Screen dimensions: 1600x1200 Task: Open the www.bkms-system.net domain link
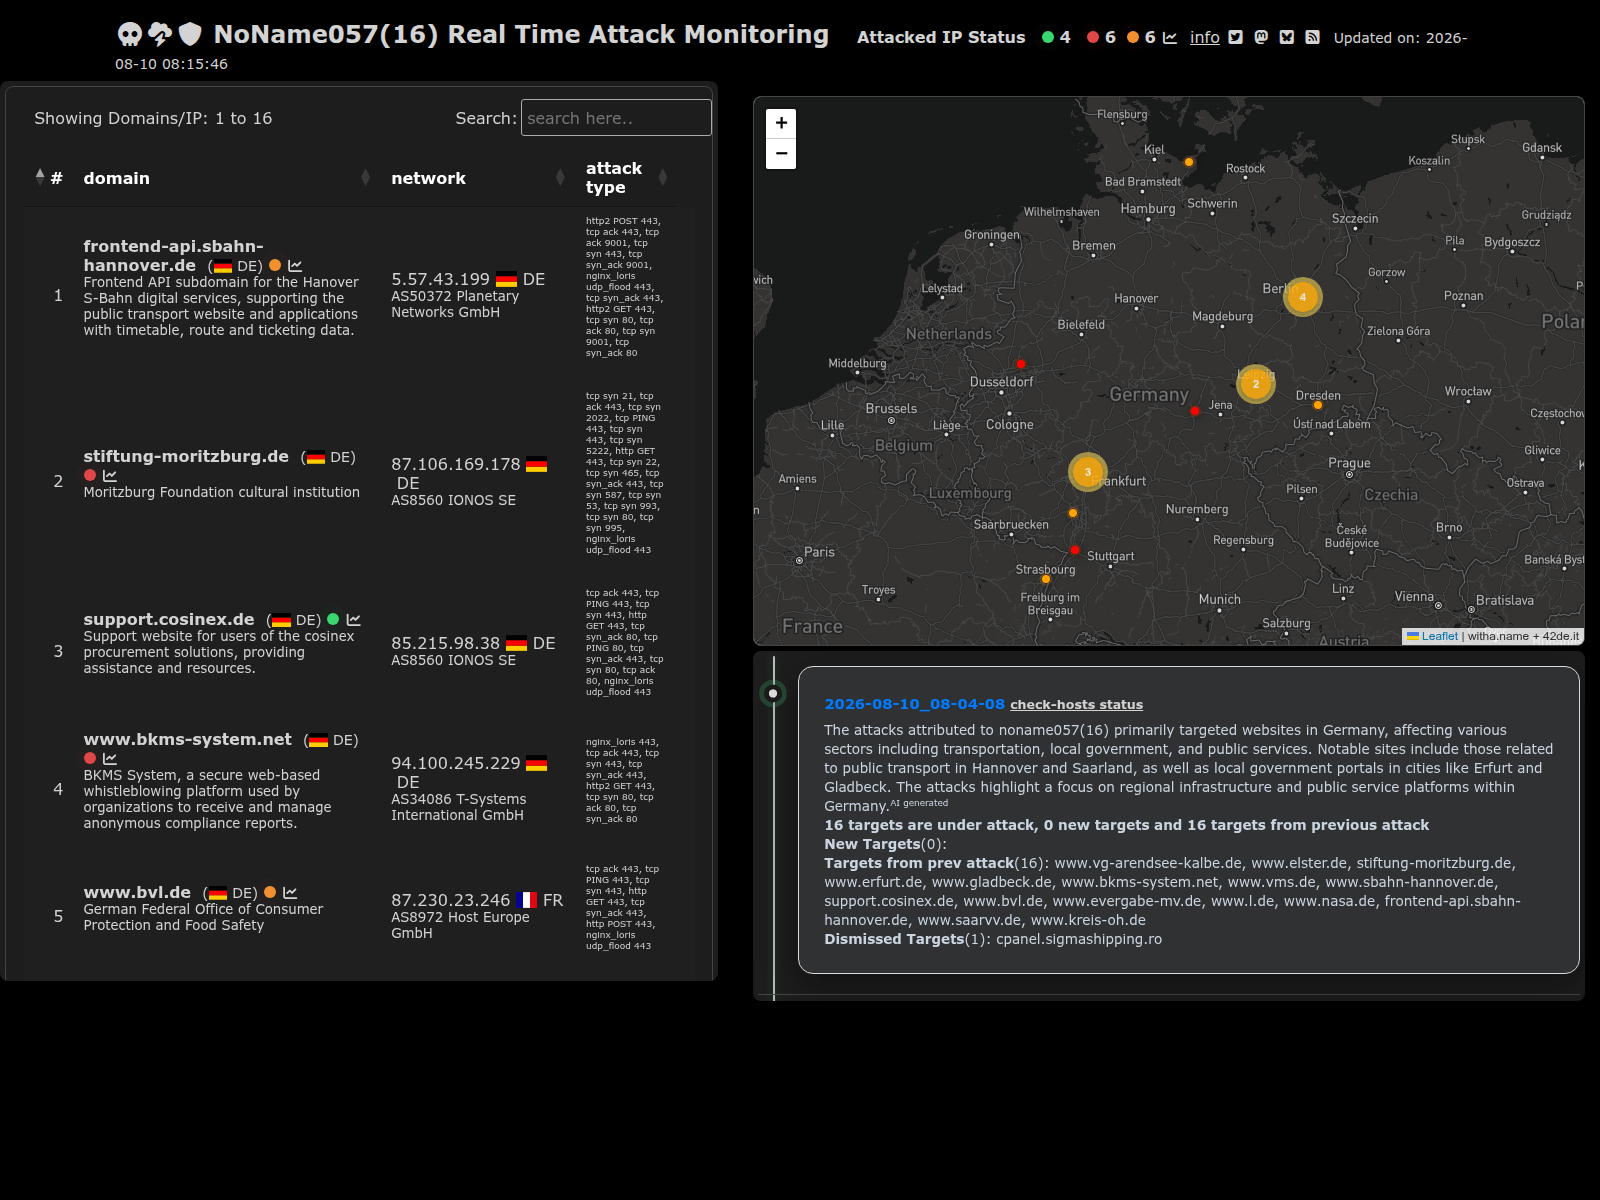188,739
